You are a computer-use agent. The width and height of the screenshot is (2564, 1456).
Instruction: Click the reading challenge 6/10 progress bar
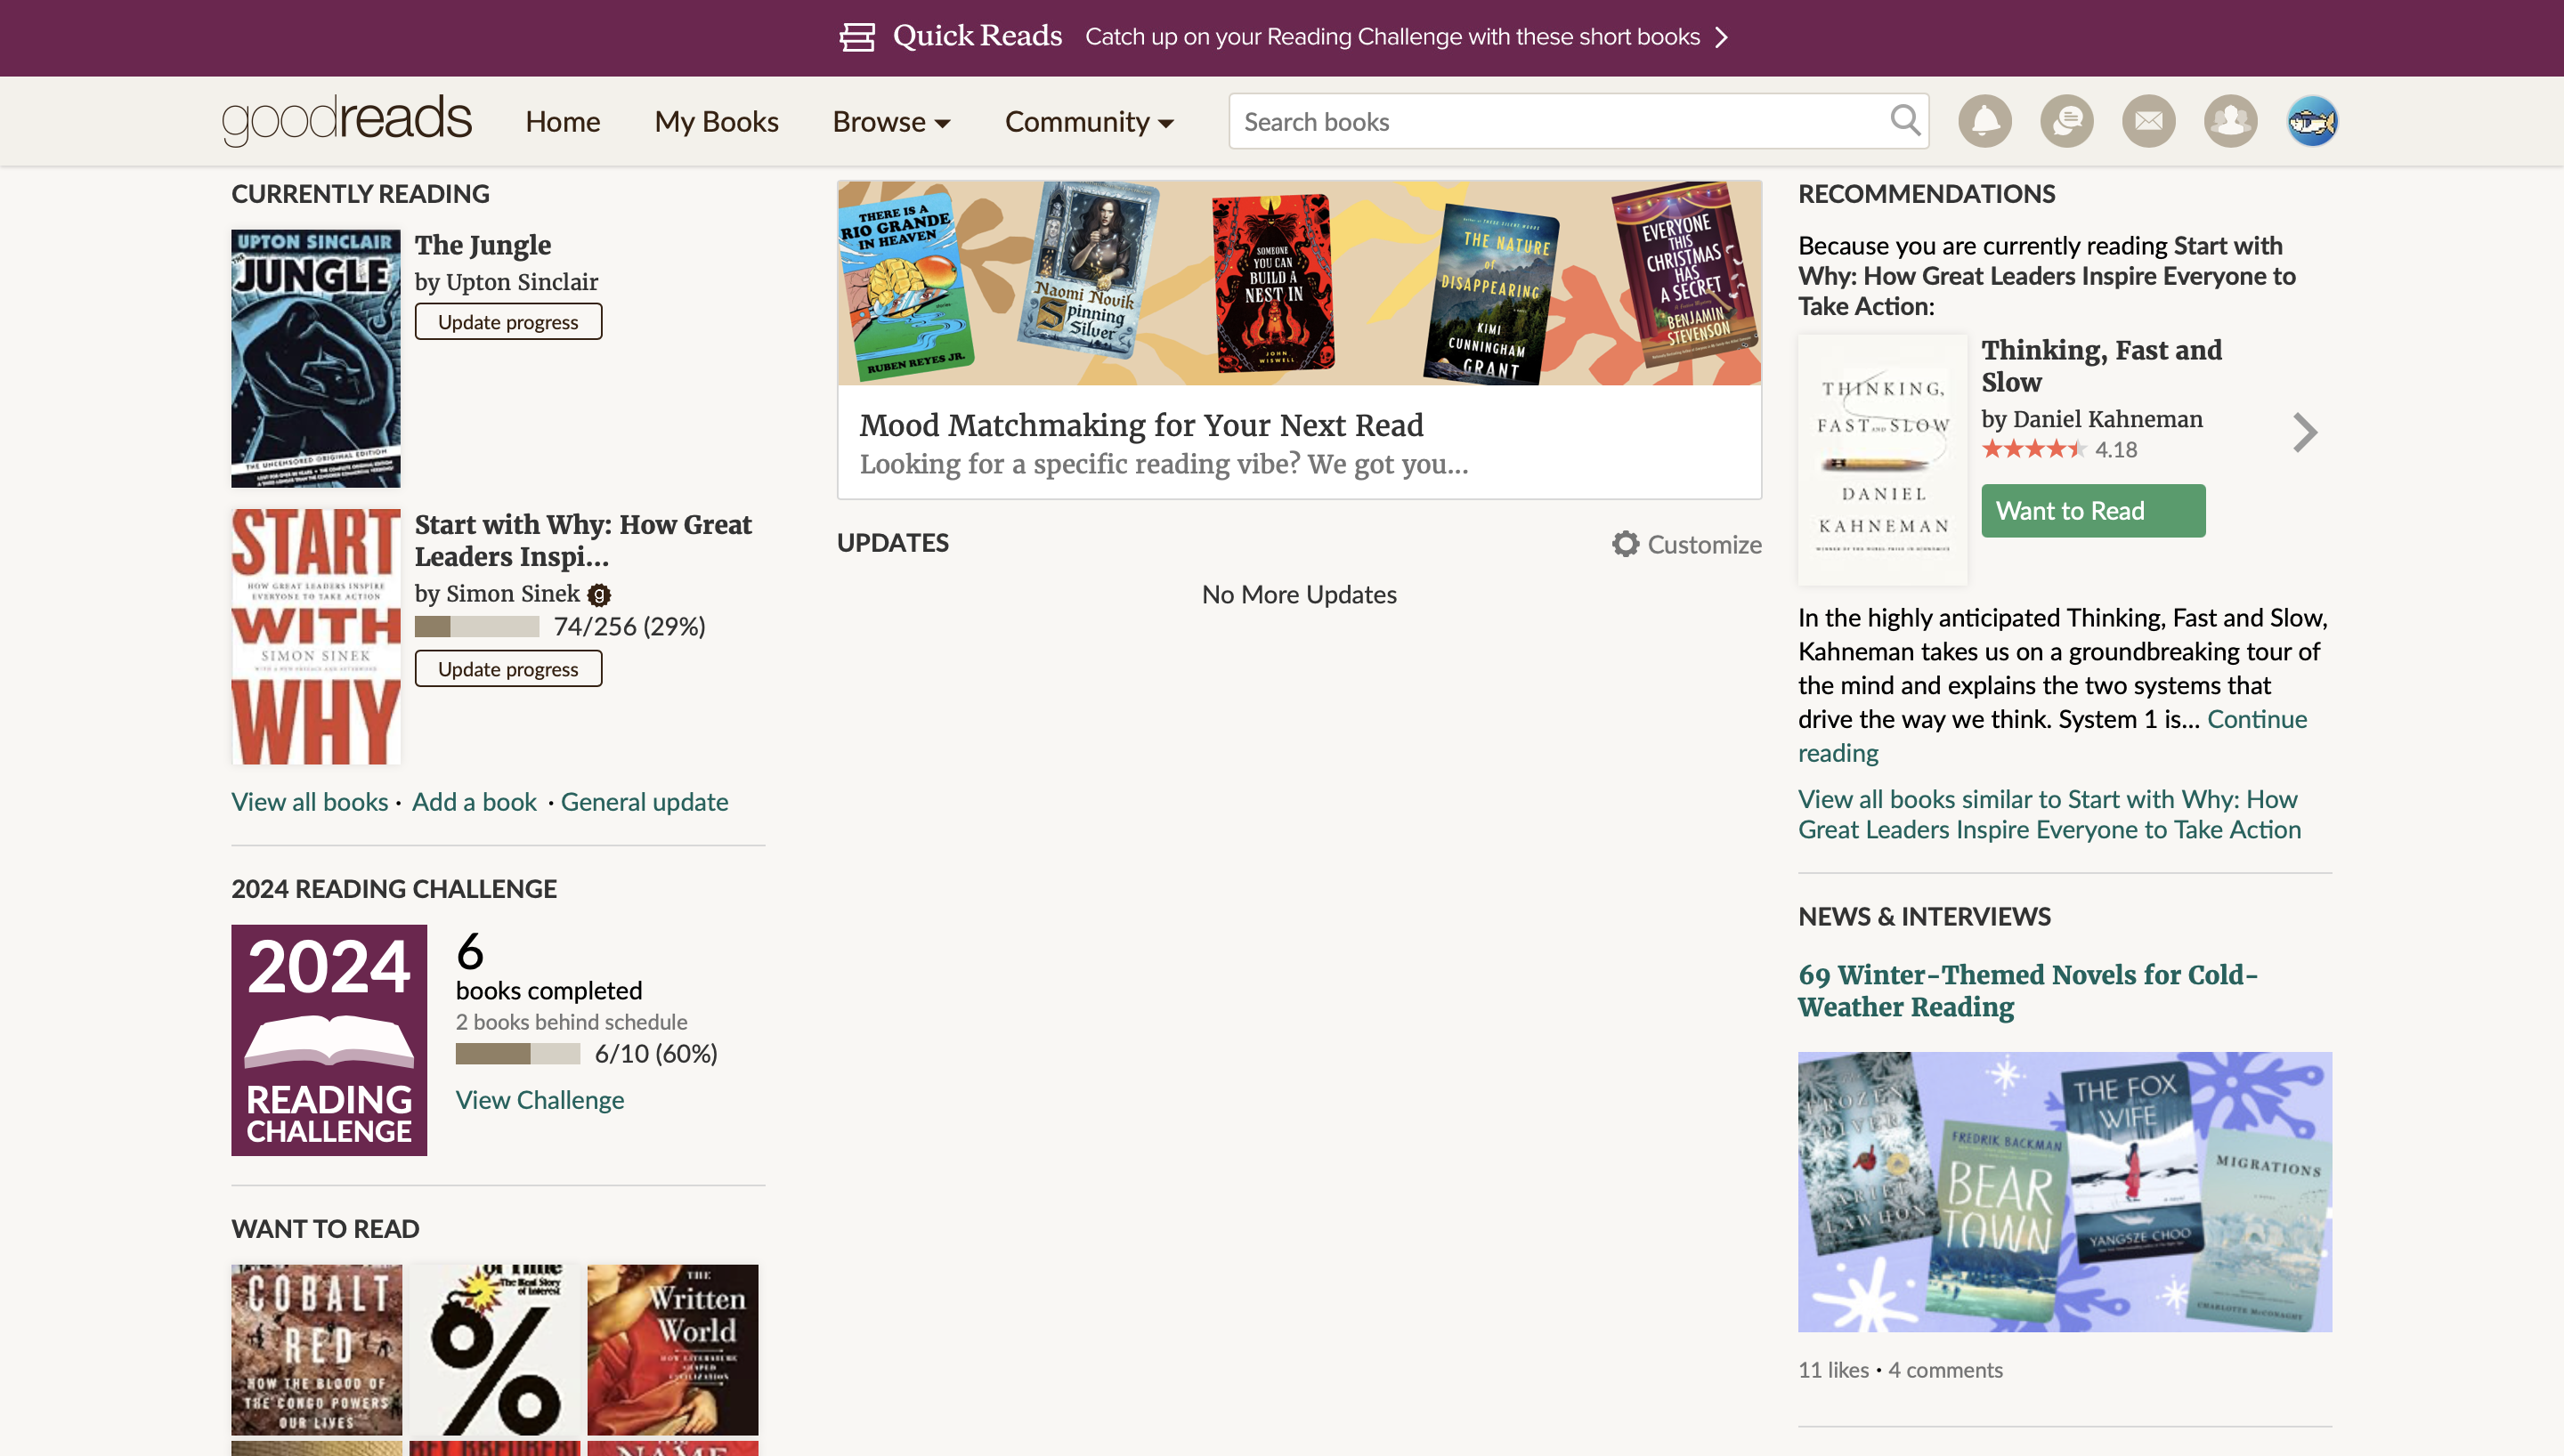pos(518,1054)
